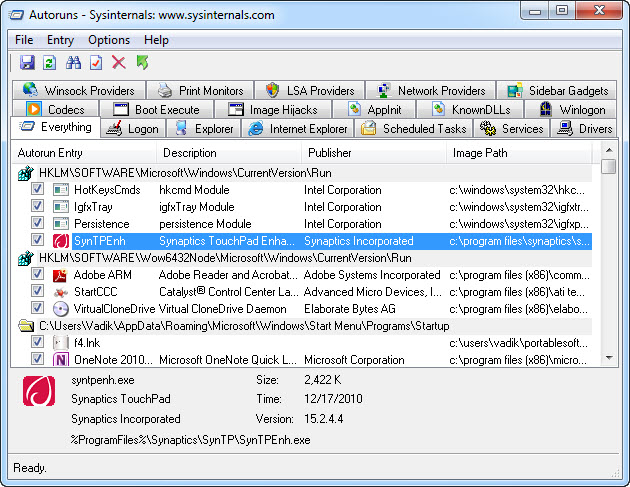Switch to the Logon tab
Image resolution: width=630 pixels, height=487 pixels.
[x=133, y=129]
